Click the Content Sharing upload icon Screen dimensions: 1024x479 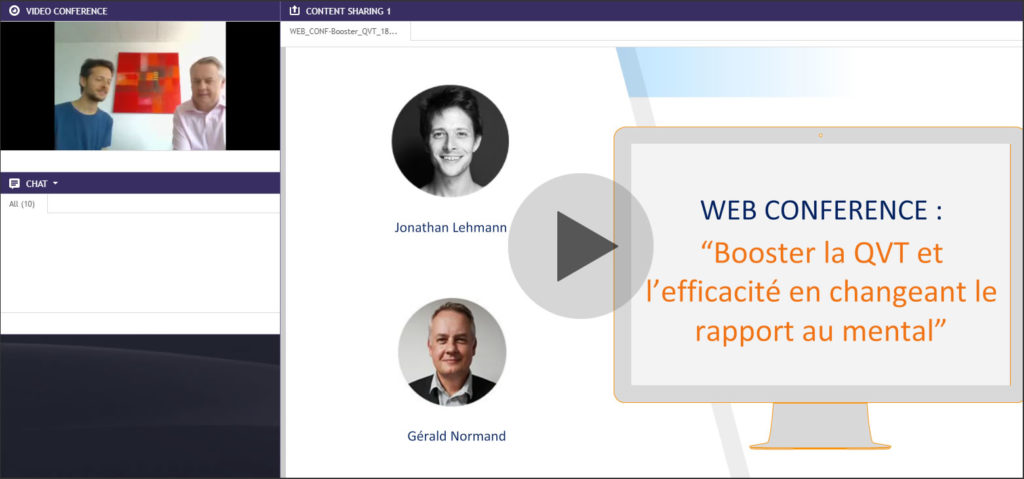[294, 10]
